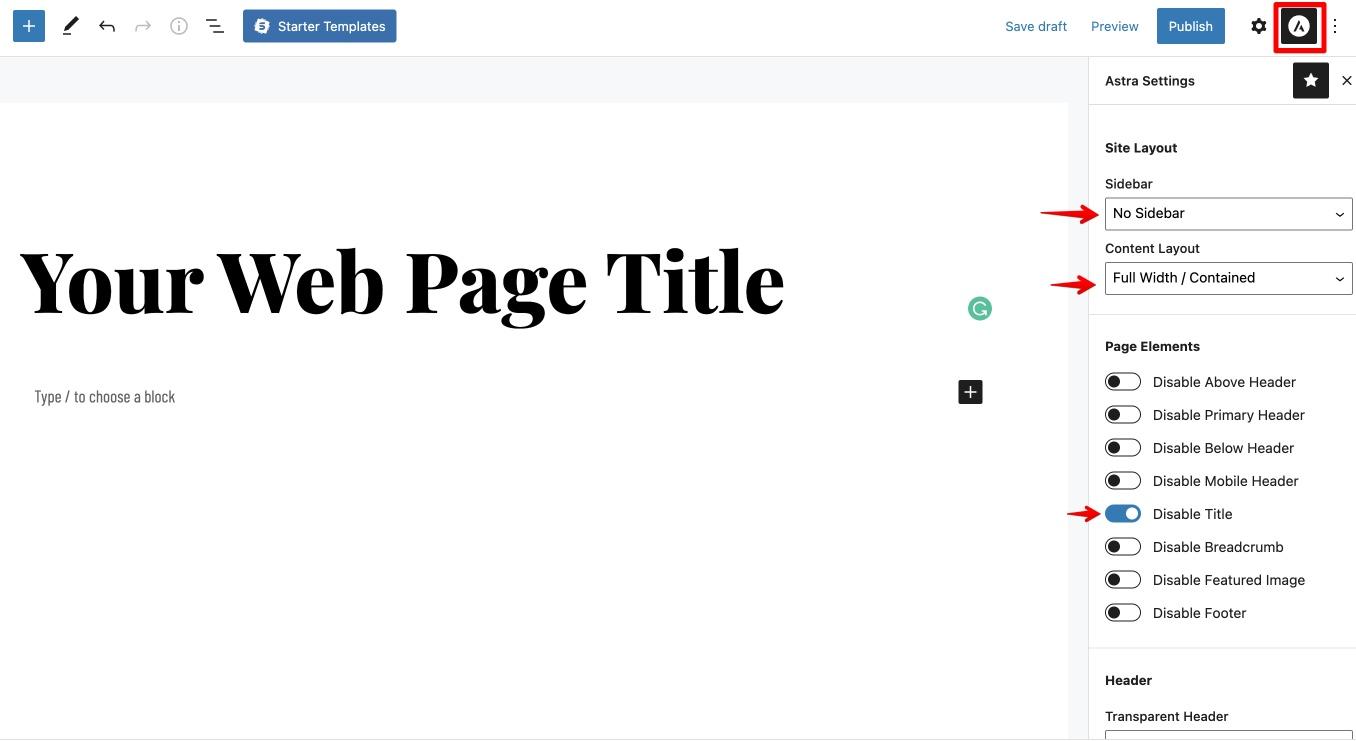Screen dimensions: 1356x741
Task: Pin Astra Settings with the star icon
Action: pos(1310,80)
